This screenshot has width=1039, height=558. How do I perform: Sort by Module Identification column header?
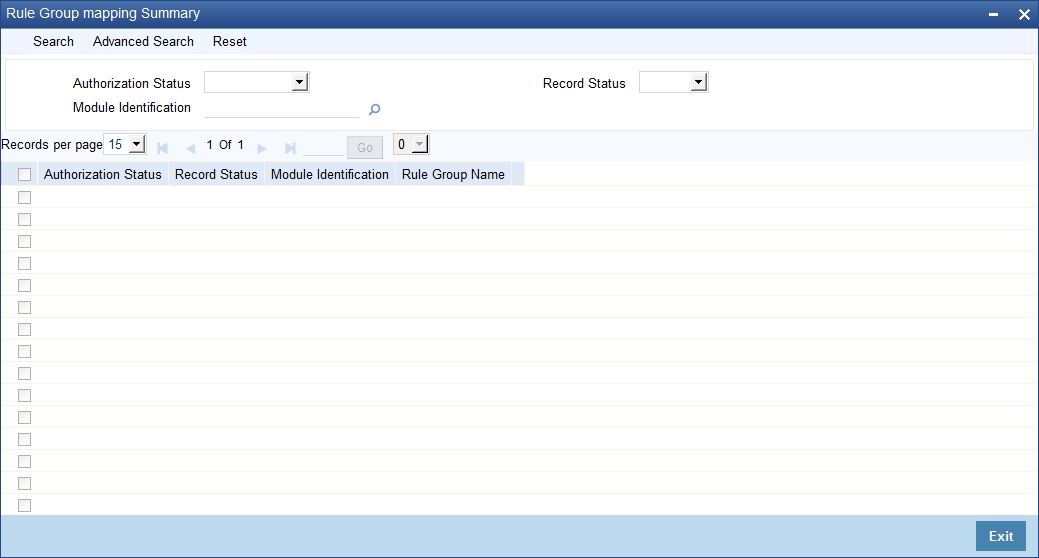[x=330, y=174]
